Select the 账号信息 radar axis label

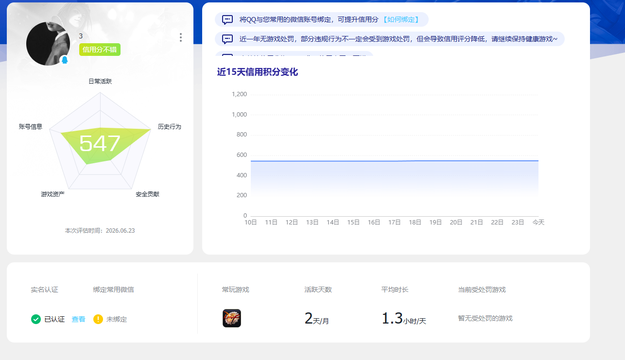point(31,127)
